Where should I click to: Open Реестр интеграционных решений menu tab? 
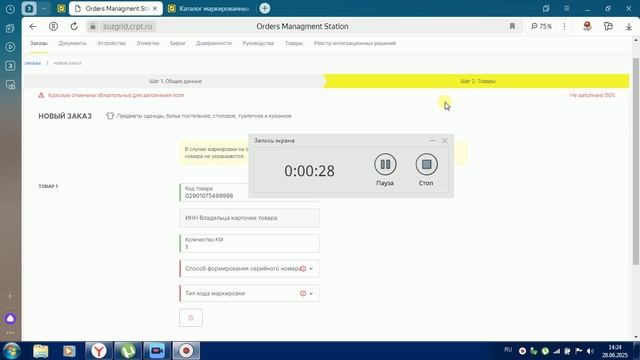pyautogui.click(x=355, y=43)
